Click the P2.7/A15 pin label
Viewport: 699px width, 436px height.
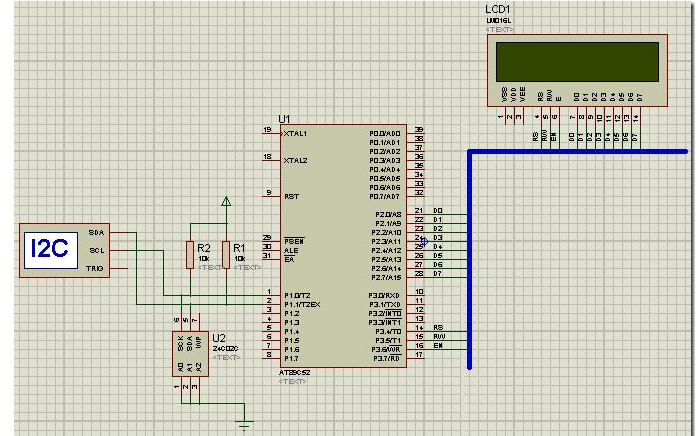[386, 277]
